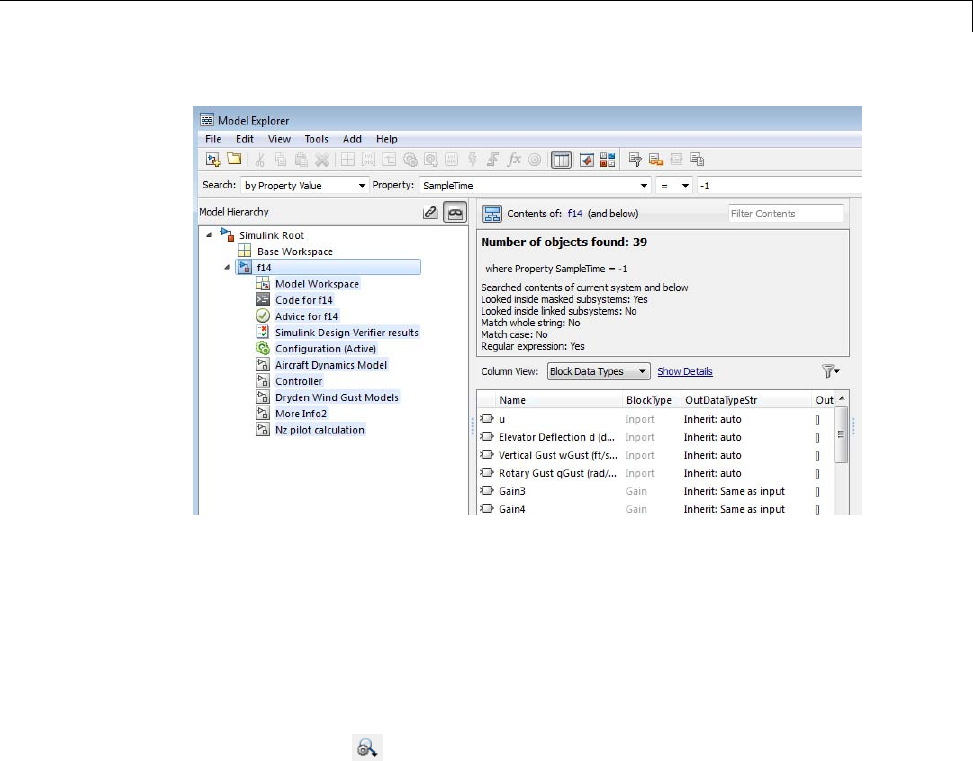This screenshot has width=973, height=761.
Task: Click the rightmost toolbar documents icon
Action: pos(697,160)
